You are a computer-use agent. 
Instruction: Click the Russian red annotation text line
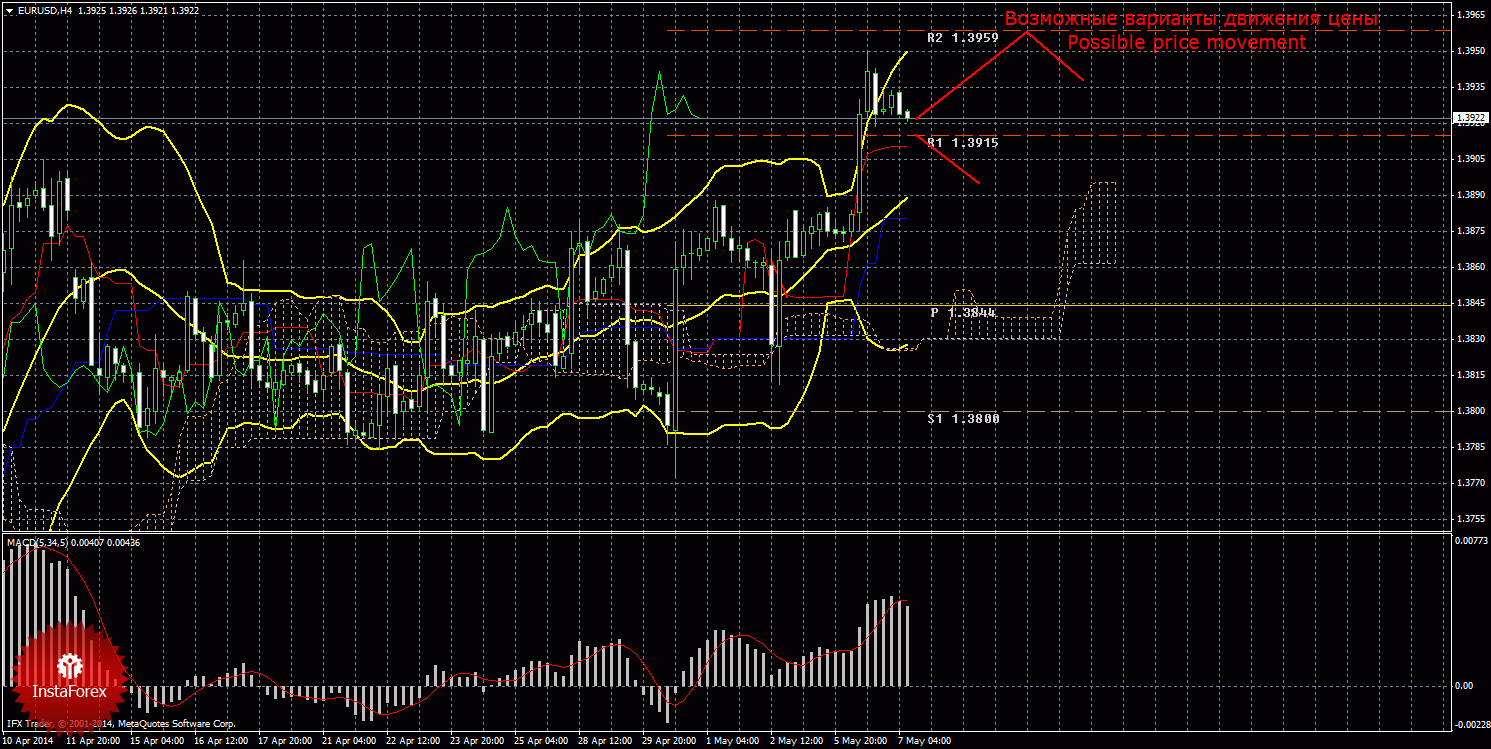point(1192,19)
